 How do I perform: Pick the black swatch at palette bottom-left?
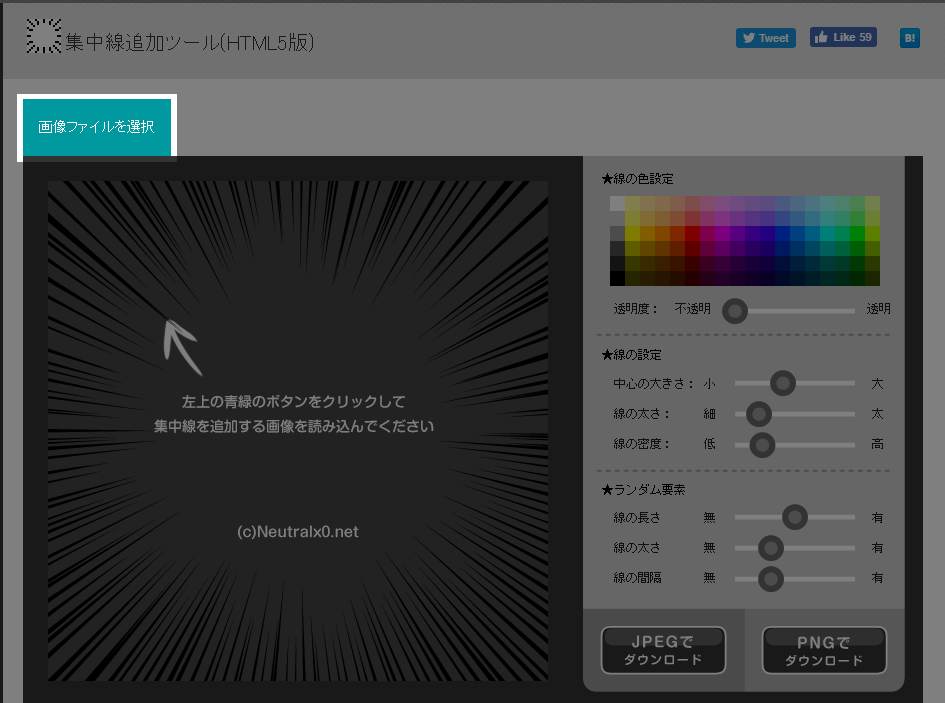click(617, 278)
